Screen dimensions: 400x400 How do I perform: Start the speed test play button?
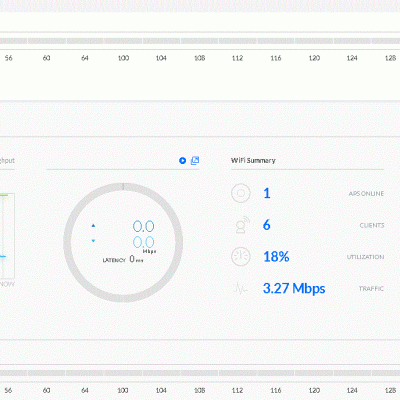182,161
